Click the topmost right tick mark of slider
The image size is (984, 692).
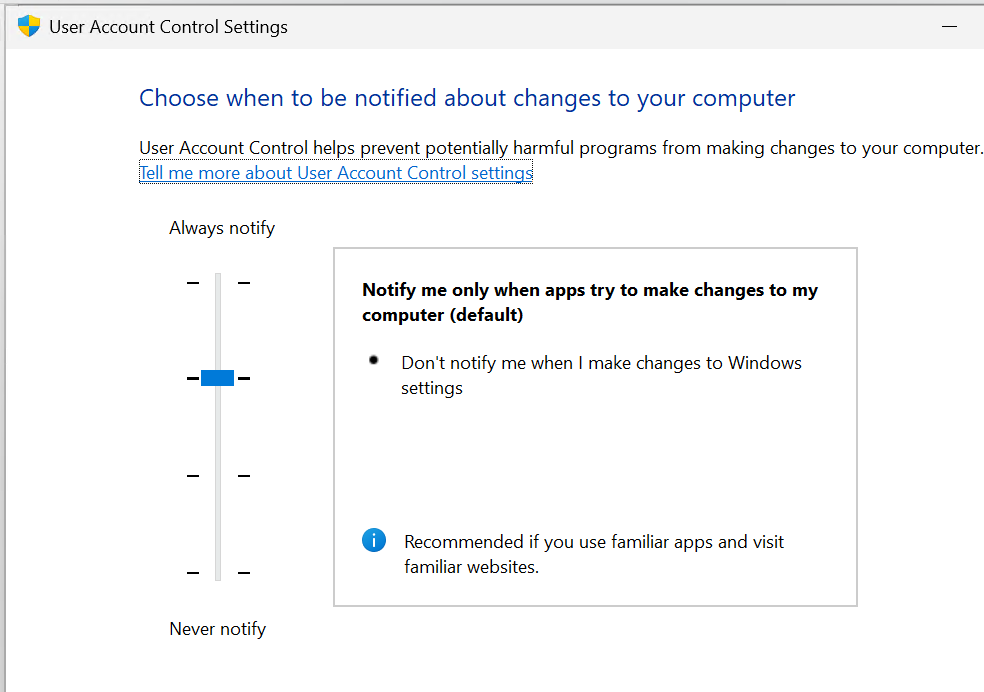point(244,283)
